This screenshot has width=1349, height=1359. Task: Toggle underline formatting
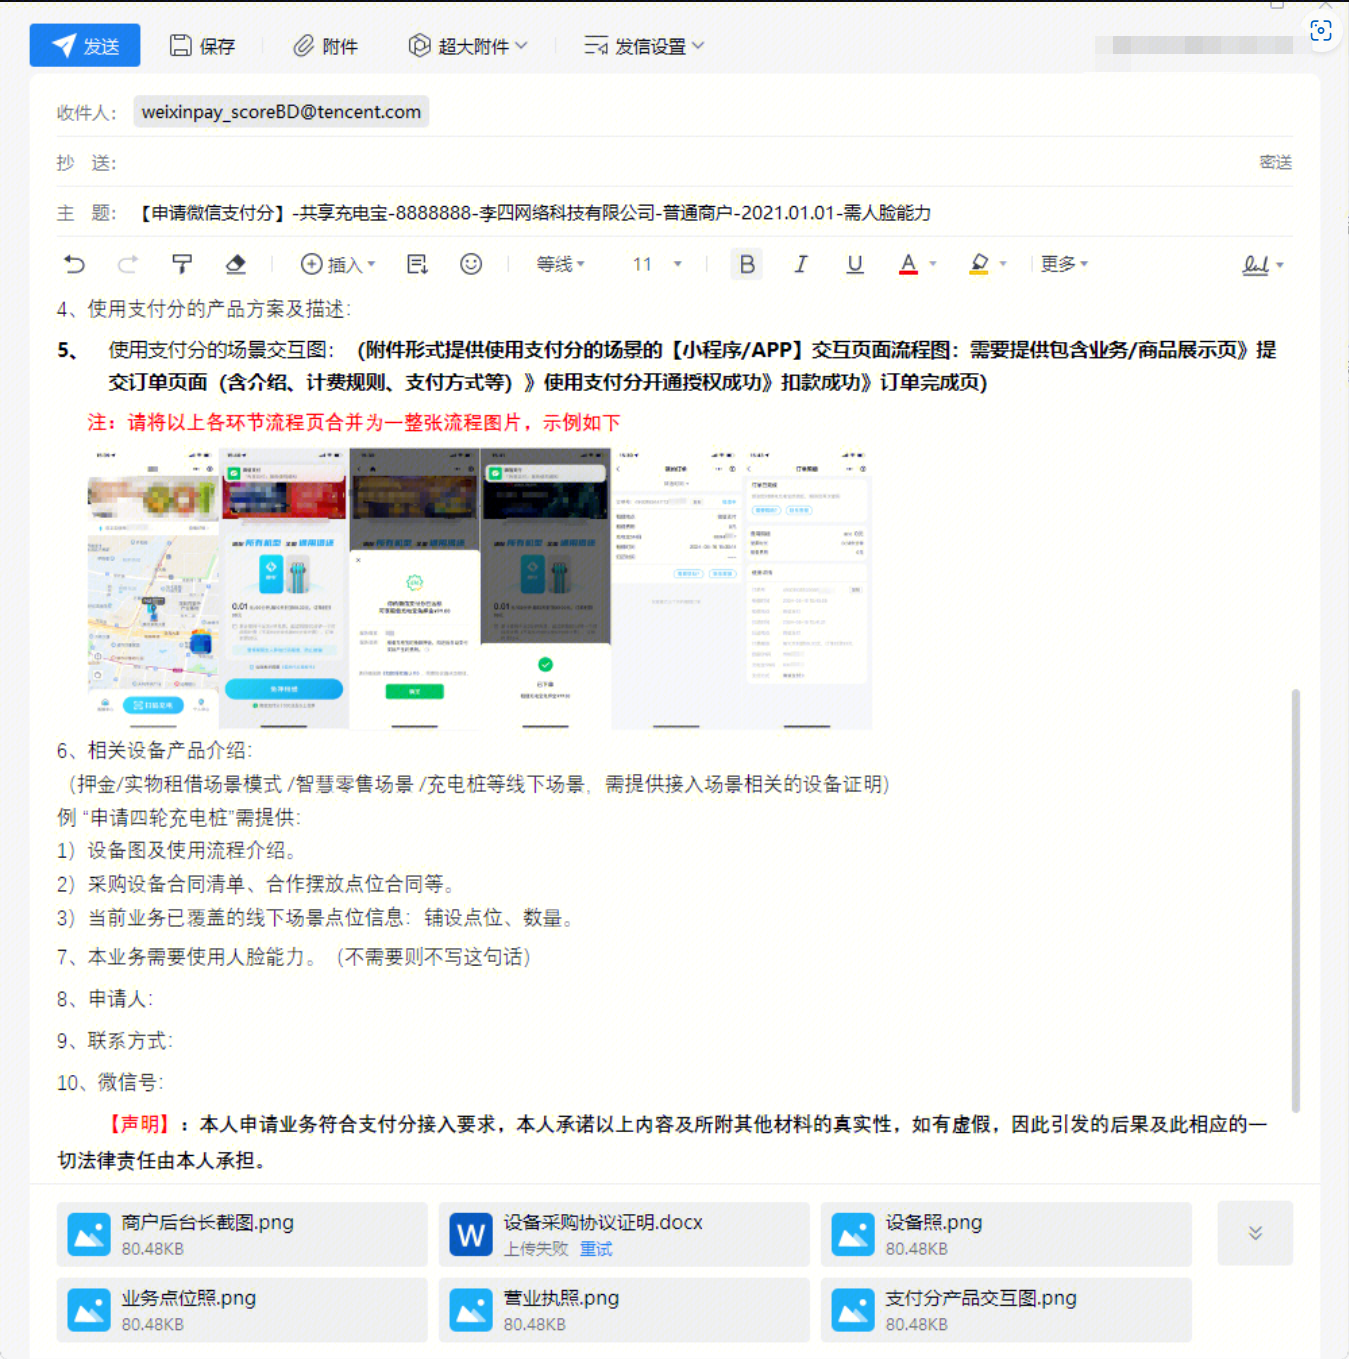[x=855, y=264]
